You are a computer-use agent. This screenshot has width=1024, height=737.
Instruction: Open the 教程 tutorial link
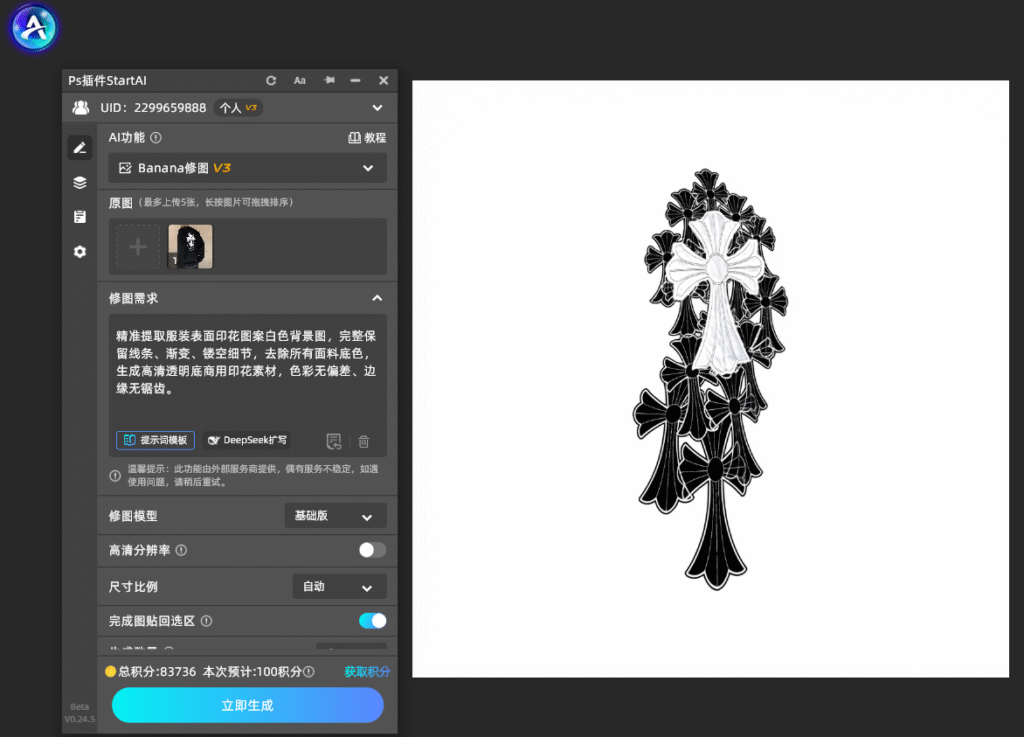pyautogui.click(x=367, y=138)
